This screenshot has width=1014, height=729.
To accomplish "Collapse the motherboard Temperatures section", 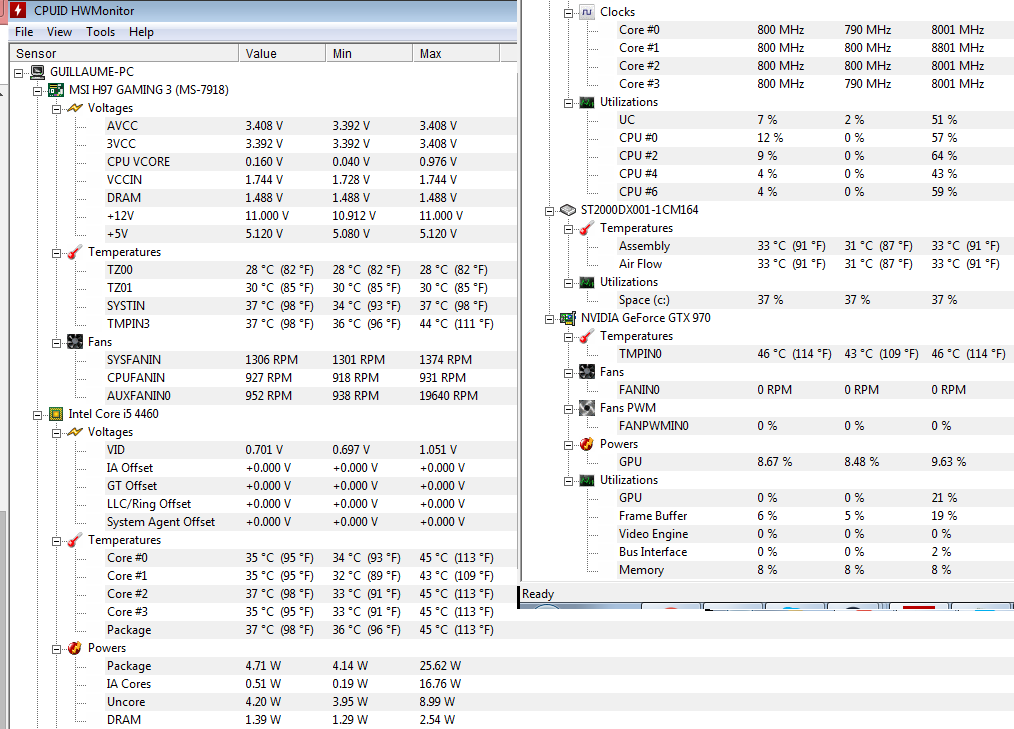I will (x=56, y=253).
